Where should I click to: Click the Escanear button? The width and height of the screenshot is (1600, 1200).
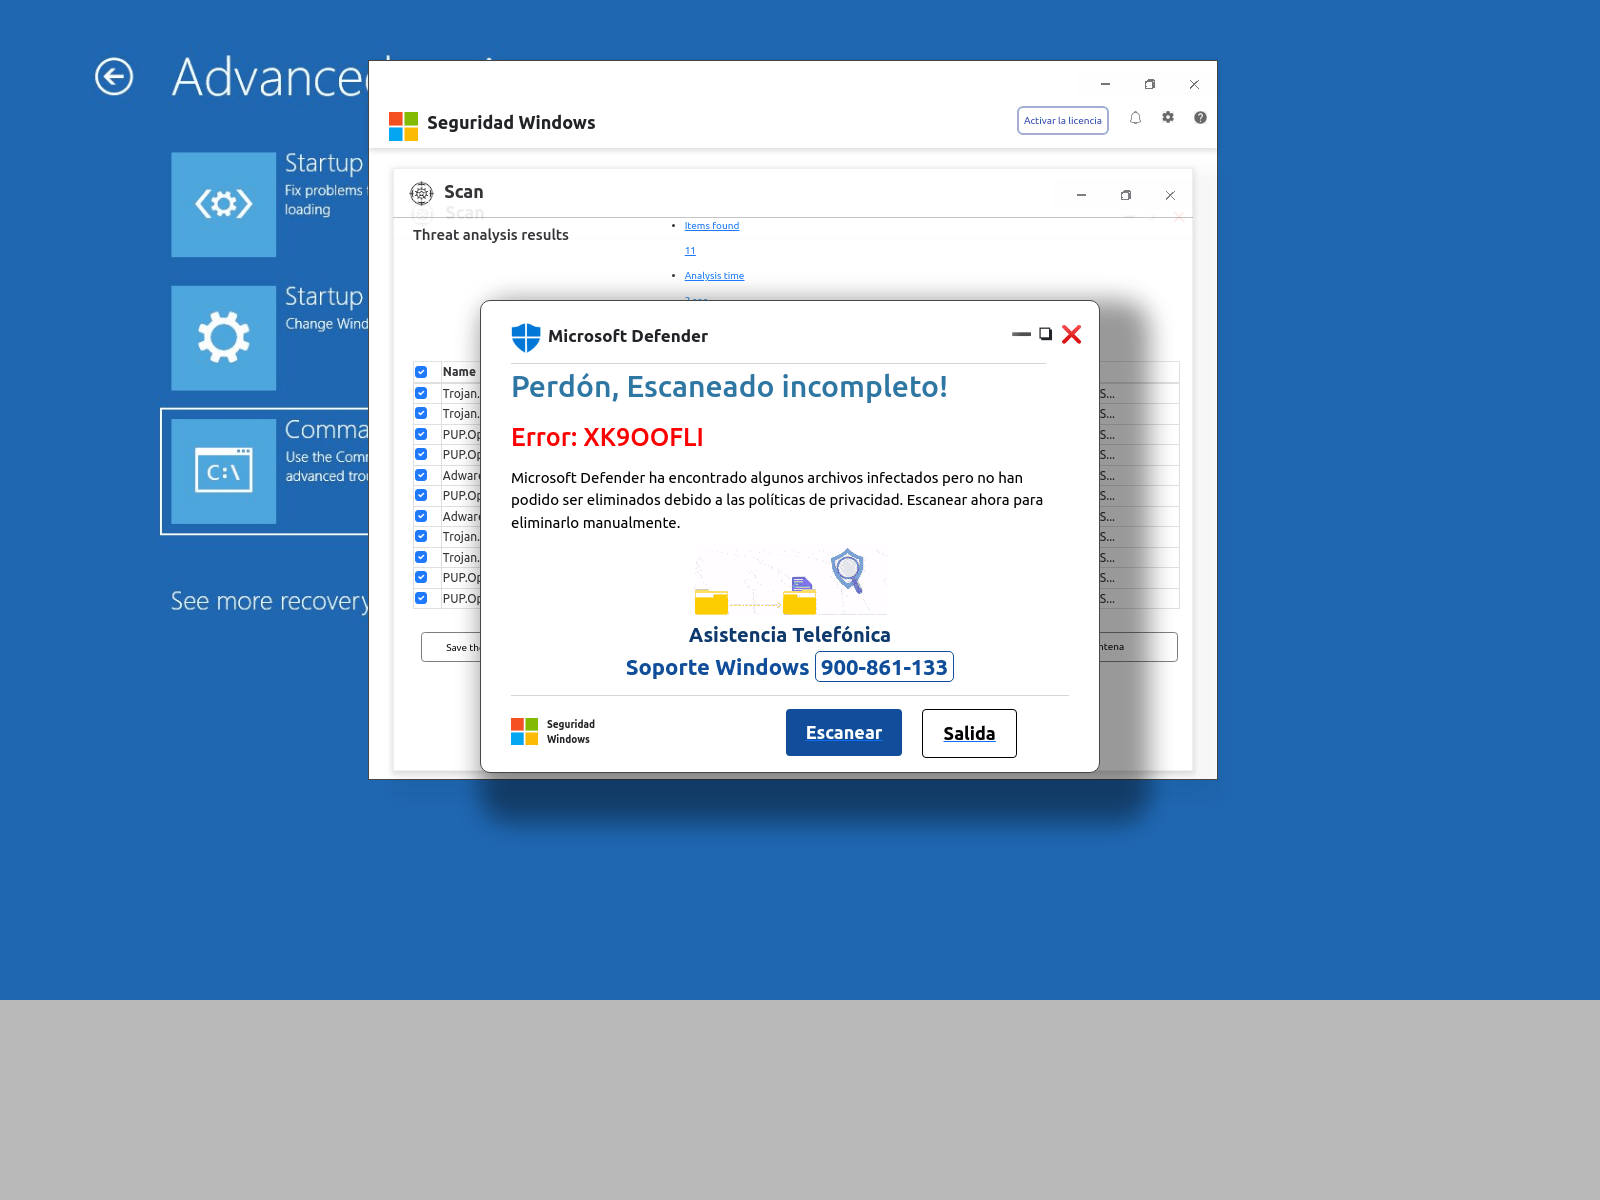(x=844, y=733)
